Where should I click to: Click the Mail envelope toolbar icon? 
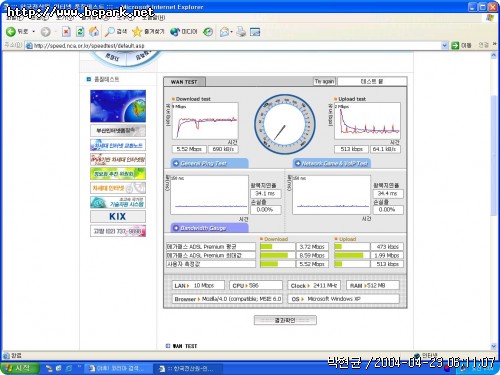coord(224,32)
